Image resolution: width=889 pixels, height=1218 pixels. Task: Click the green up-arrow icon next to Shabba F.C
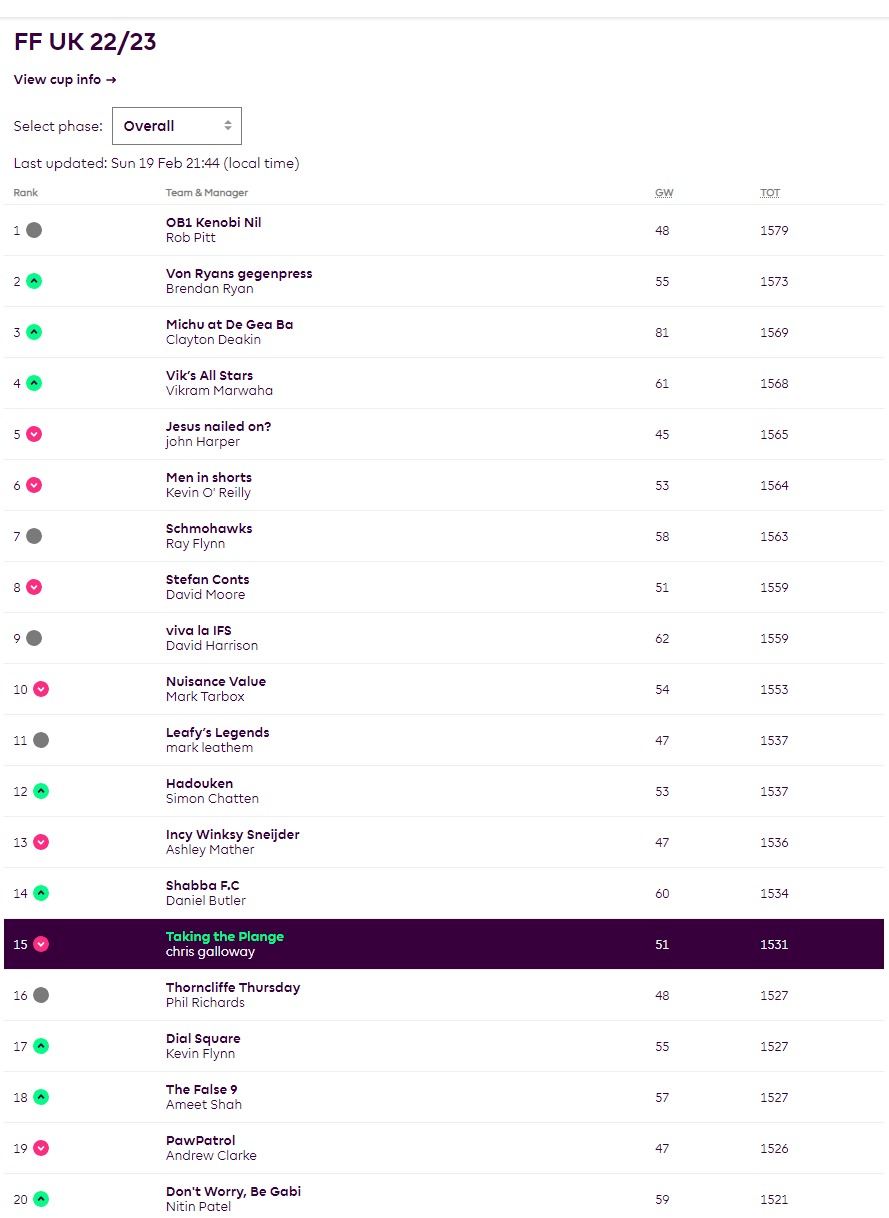41,893
